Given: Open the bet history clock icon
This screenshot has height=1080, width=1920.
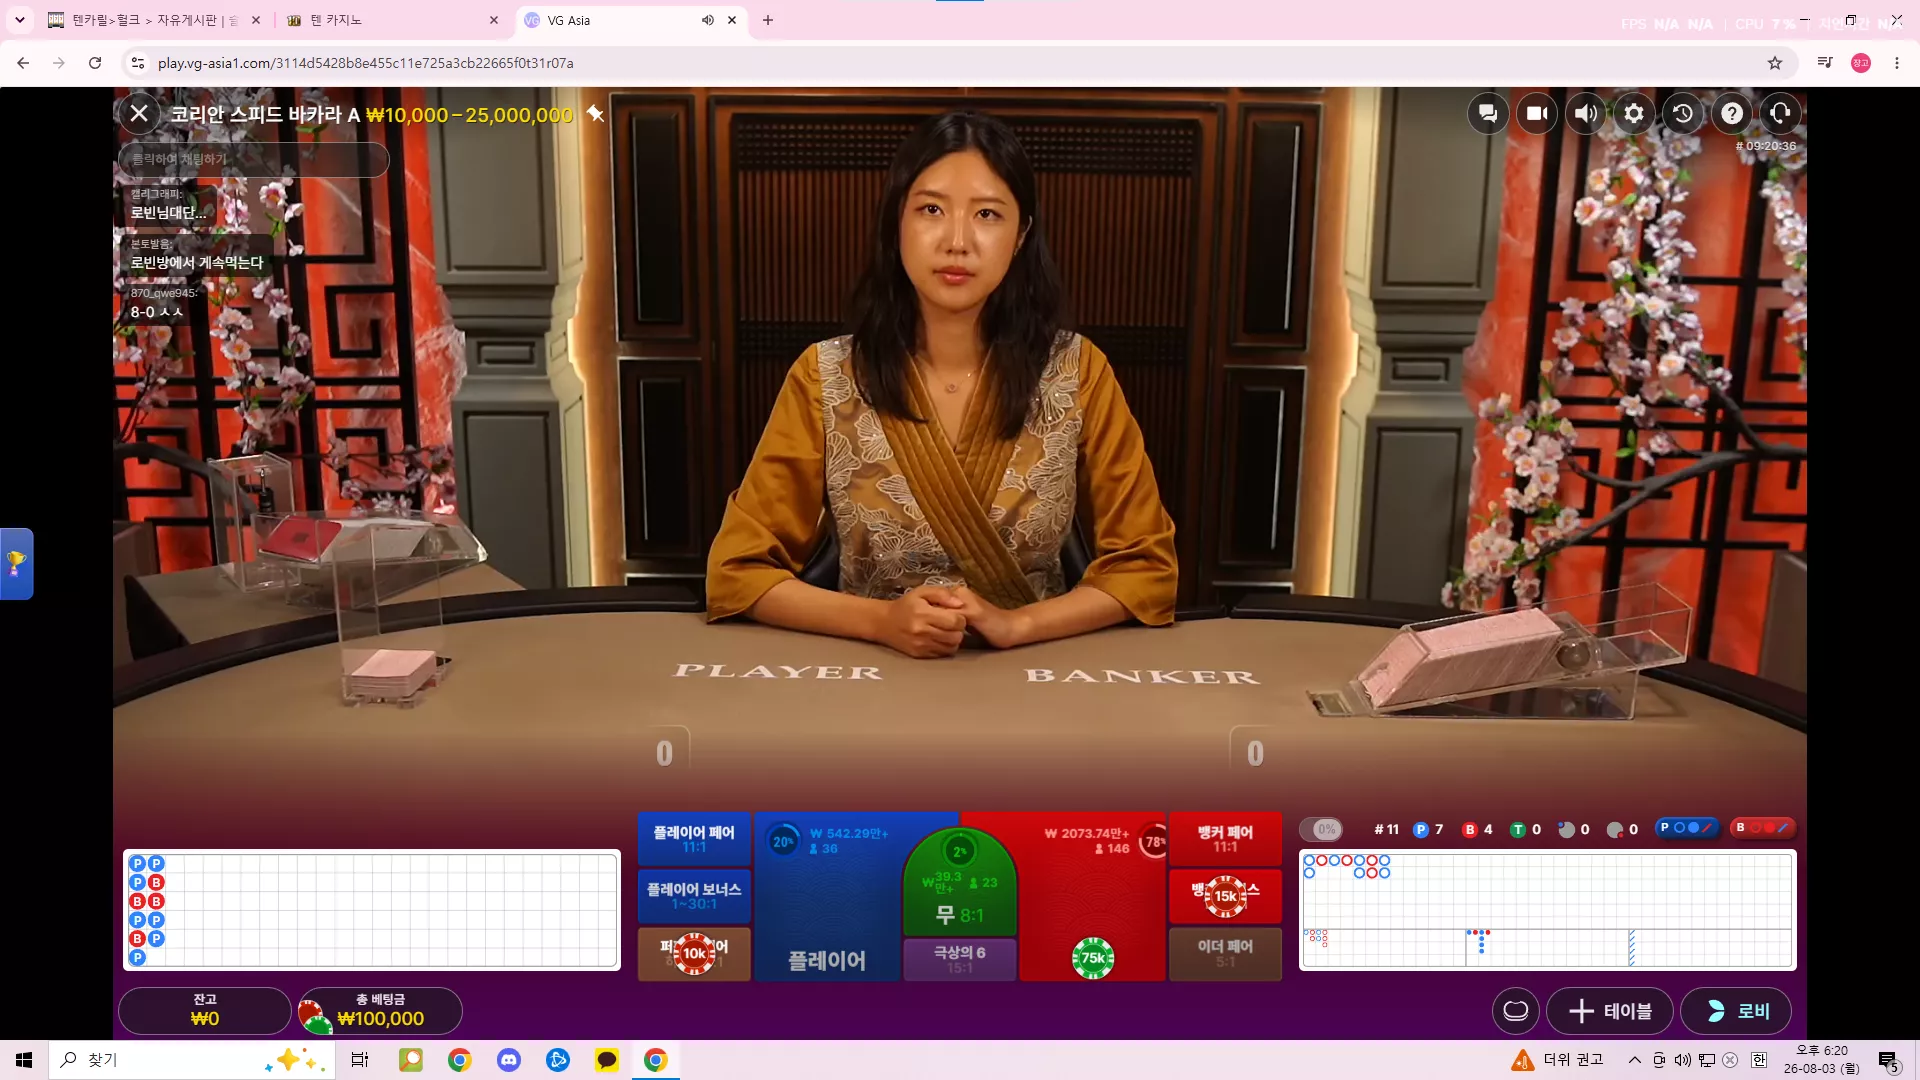Looking at the screenshot, I should [x=1683, y=114].
